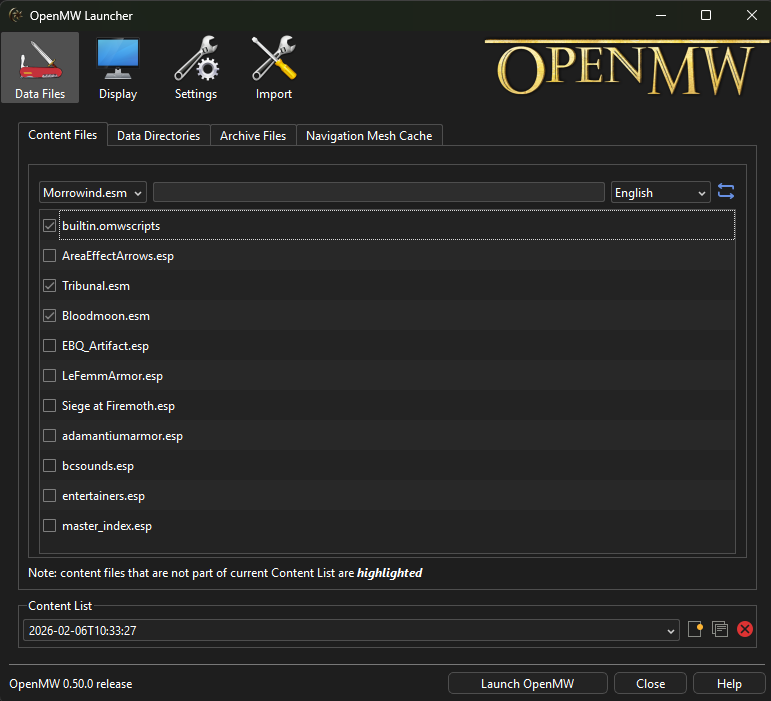Select the Bloodmoon.esm file name

click(106, 316)
